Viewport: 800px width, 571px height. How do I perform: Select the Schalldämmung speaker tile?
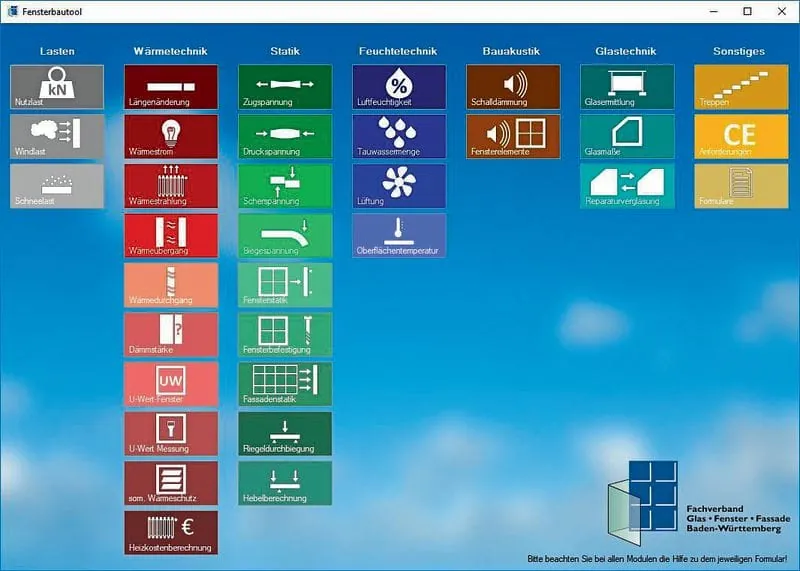tap(513, 87)
